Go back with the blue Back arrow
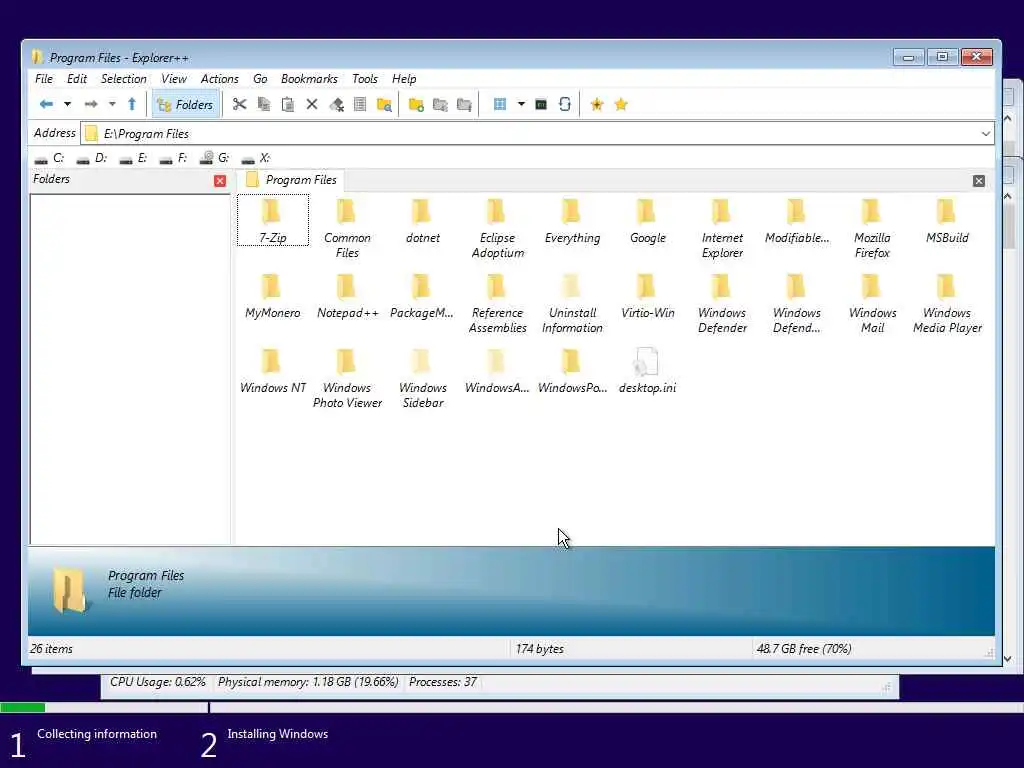 46,104
